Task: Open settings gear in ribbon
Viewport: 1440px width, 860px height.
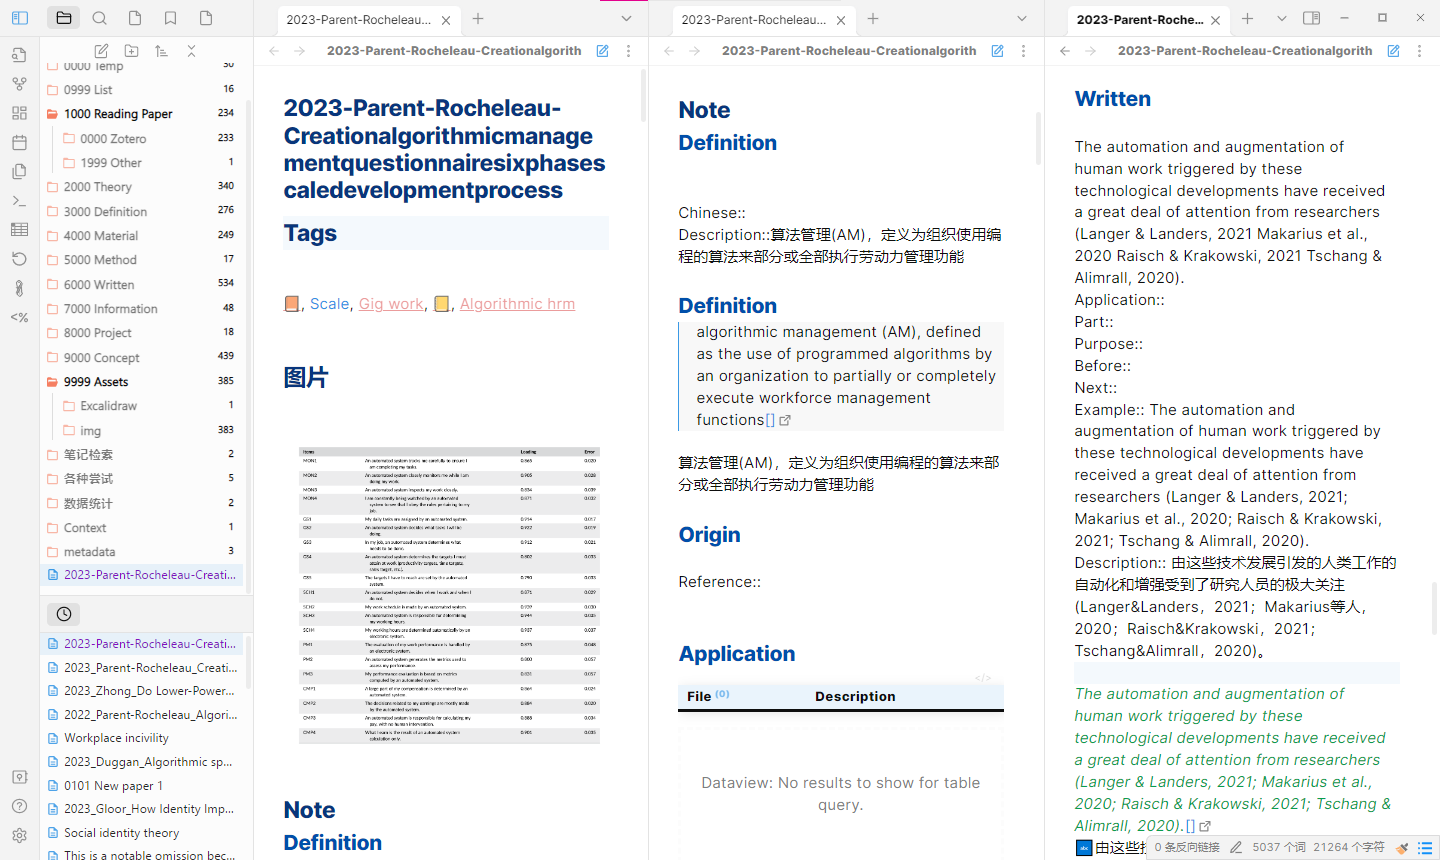Action: (19, 835)
